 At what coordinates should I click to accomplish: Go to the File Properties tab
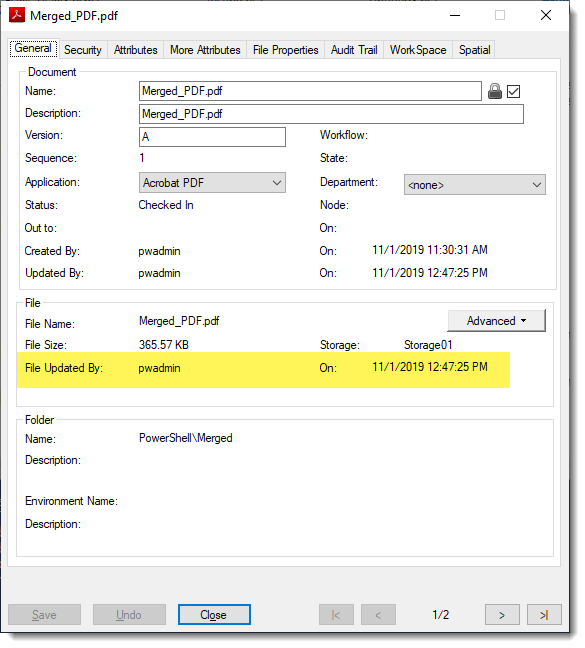tap(285, 50)
